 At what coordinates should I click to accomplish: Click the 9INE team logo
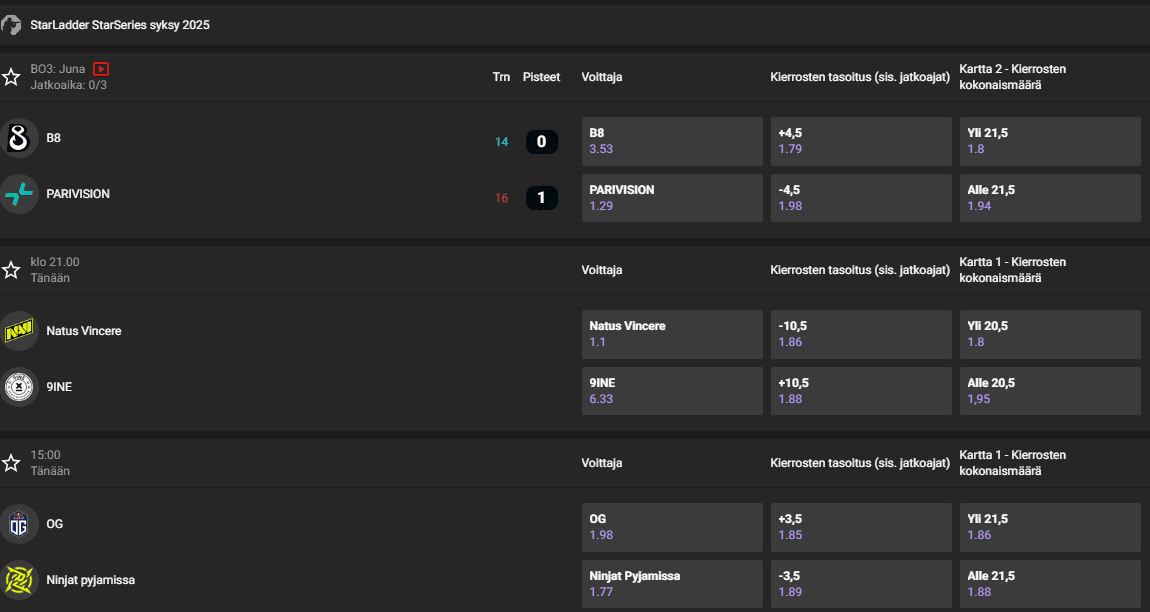click(19, 387)
